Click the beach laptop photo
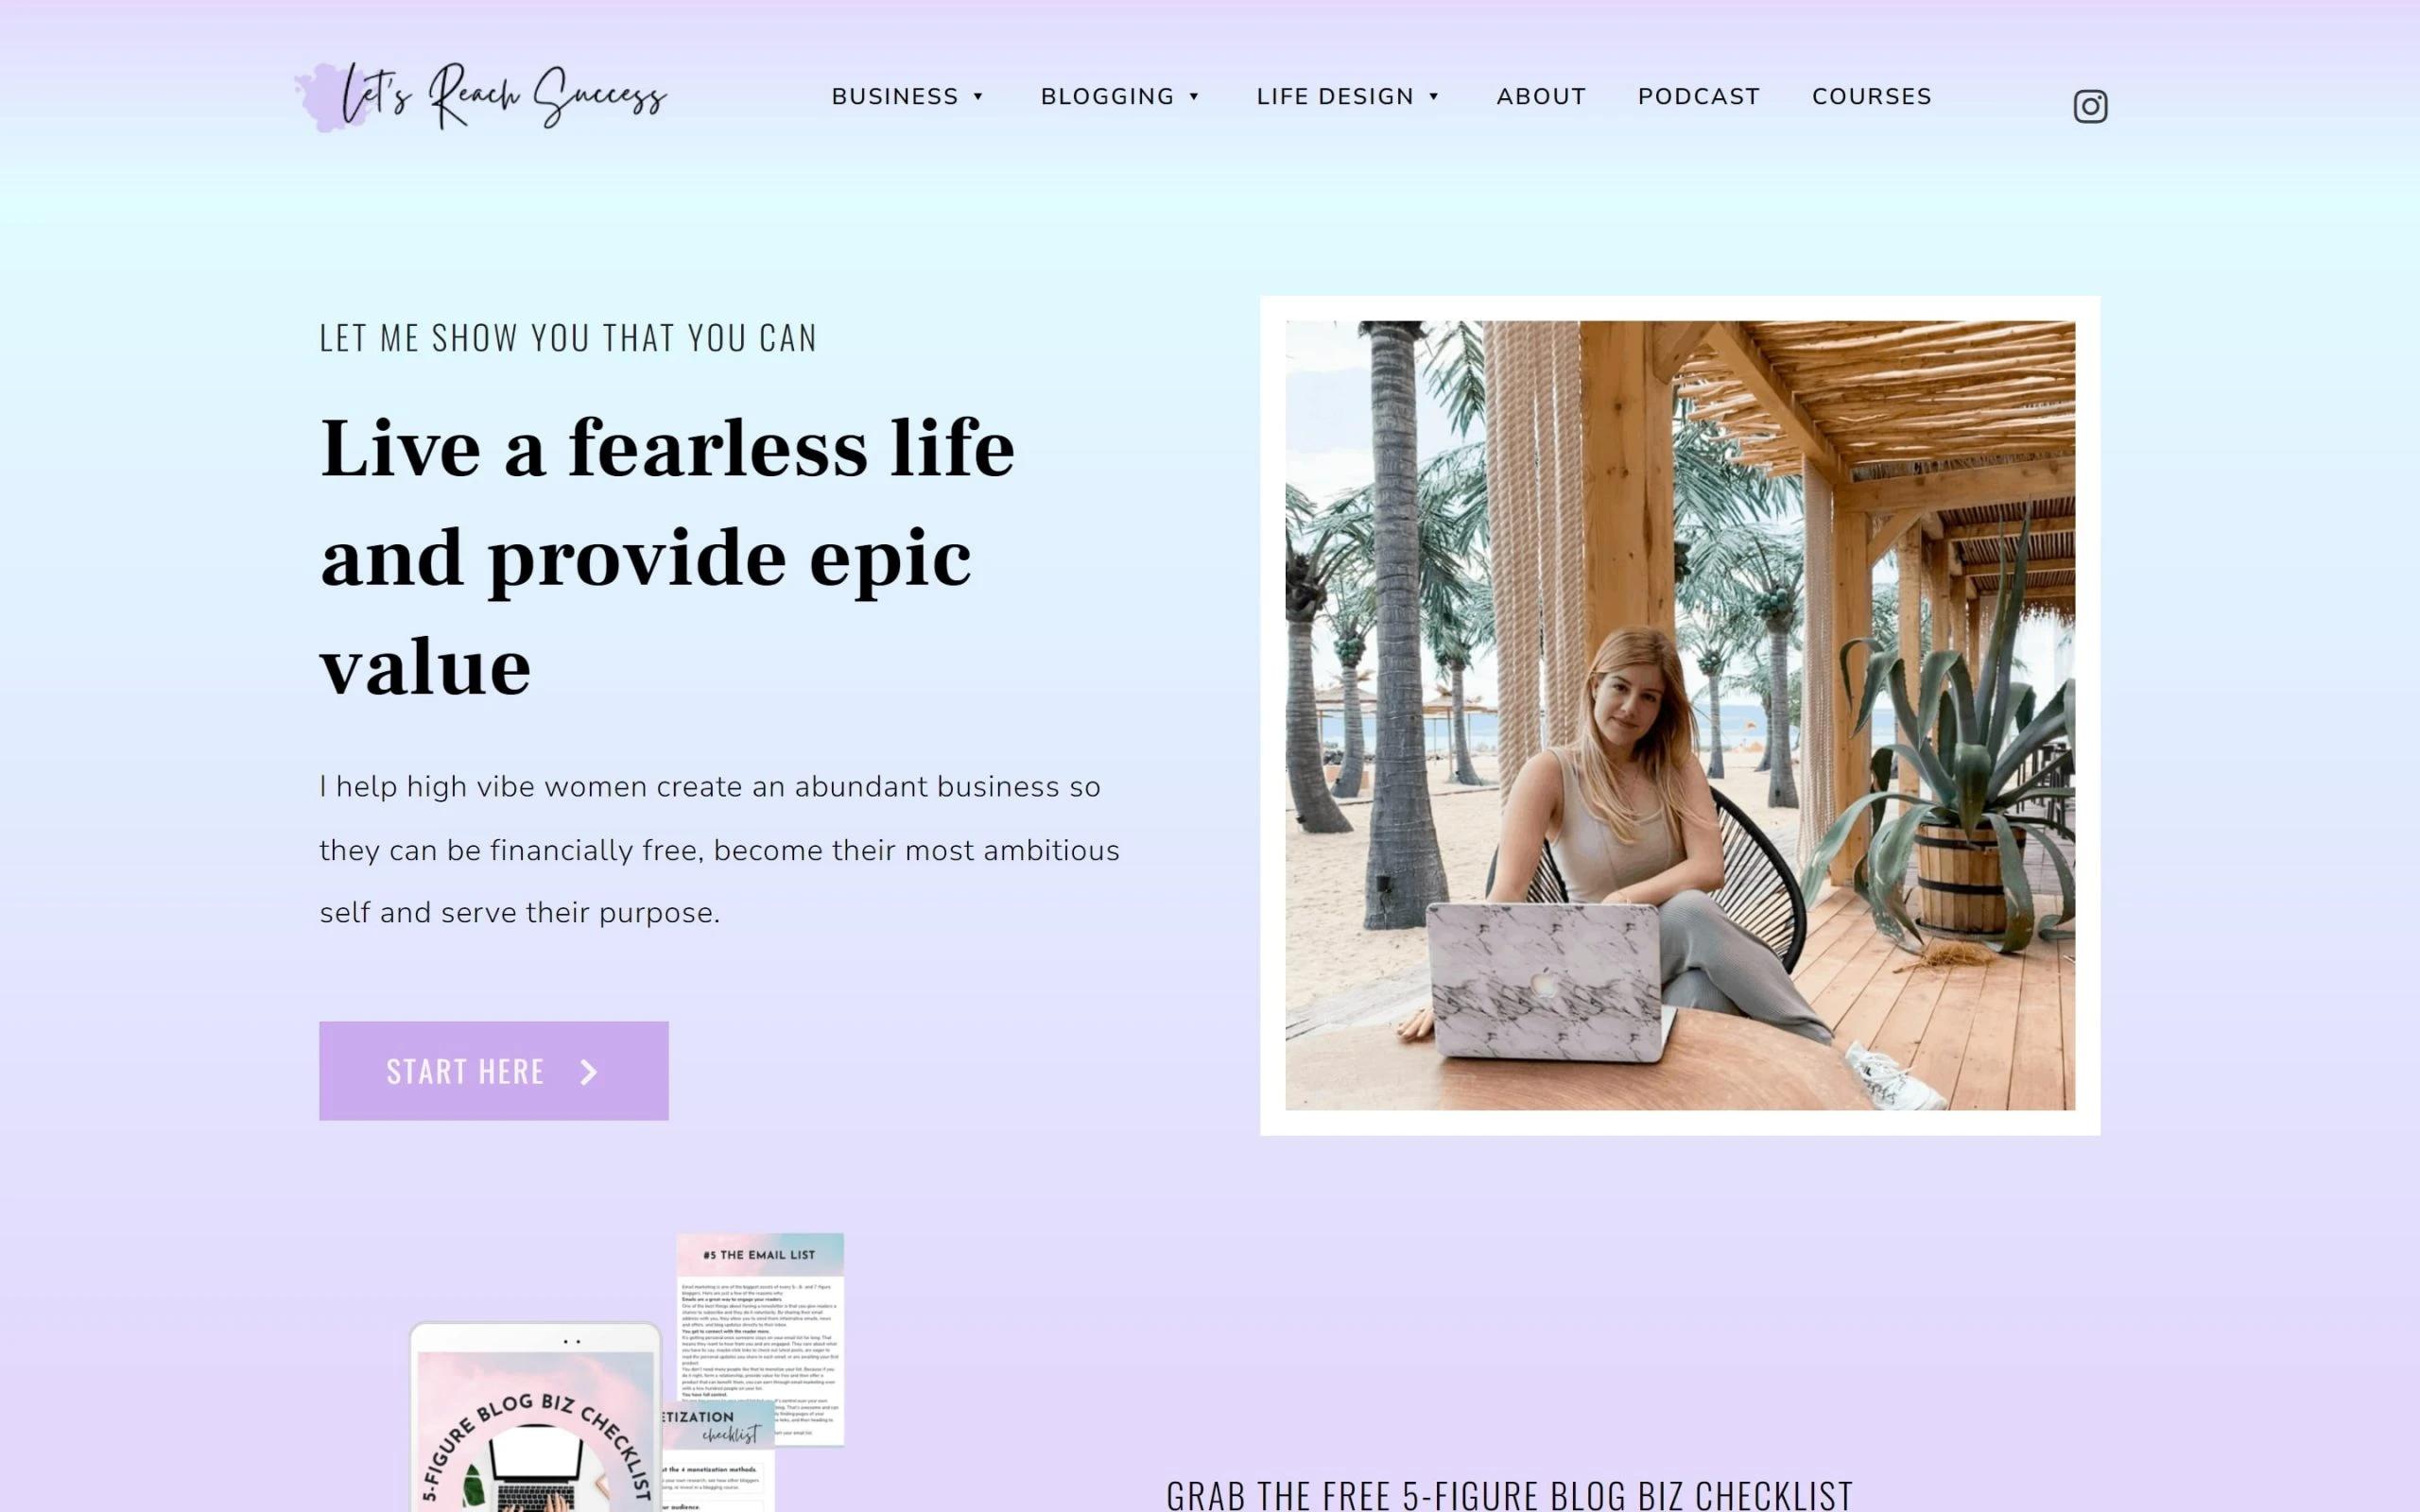 pyautogui.click(x=1680, y=715)
